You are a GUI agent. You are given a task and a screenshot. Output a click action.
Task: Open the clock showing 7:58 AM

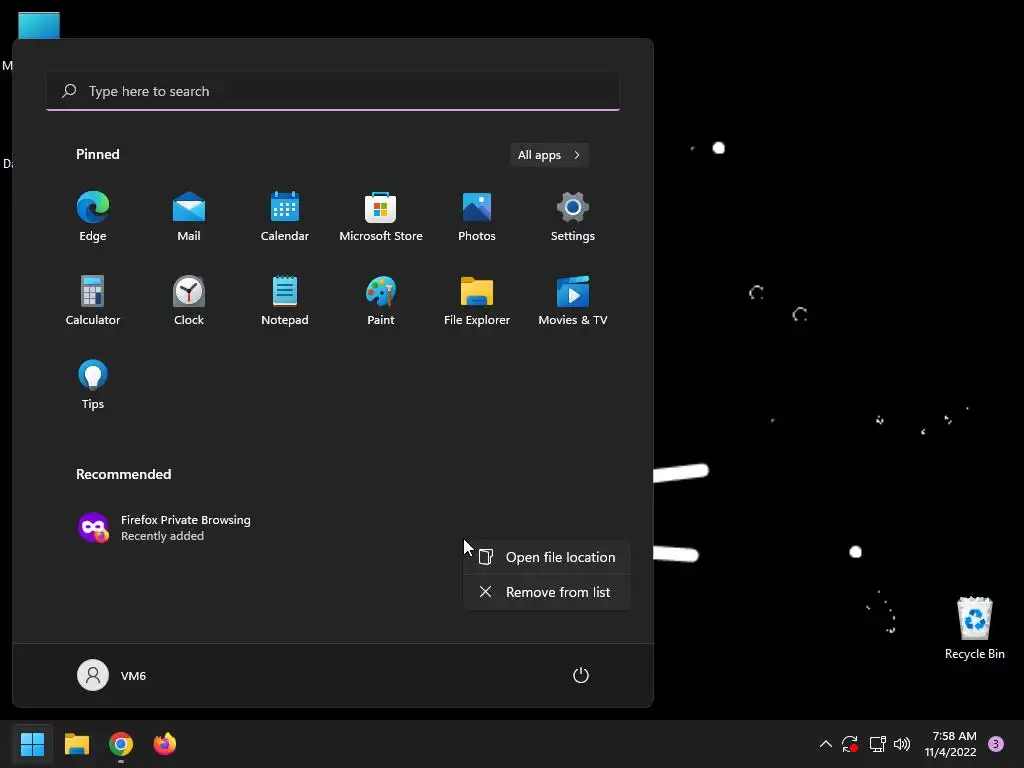[951, 744]
